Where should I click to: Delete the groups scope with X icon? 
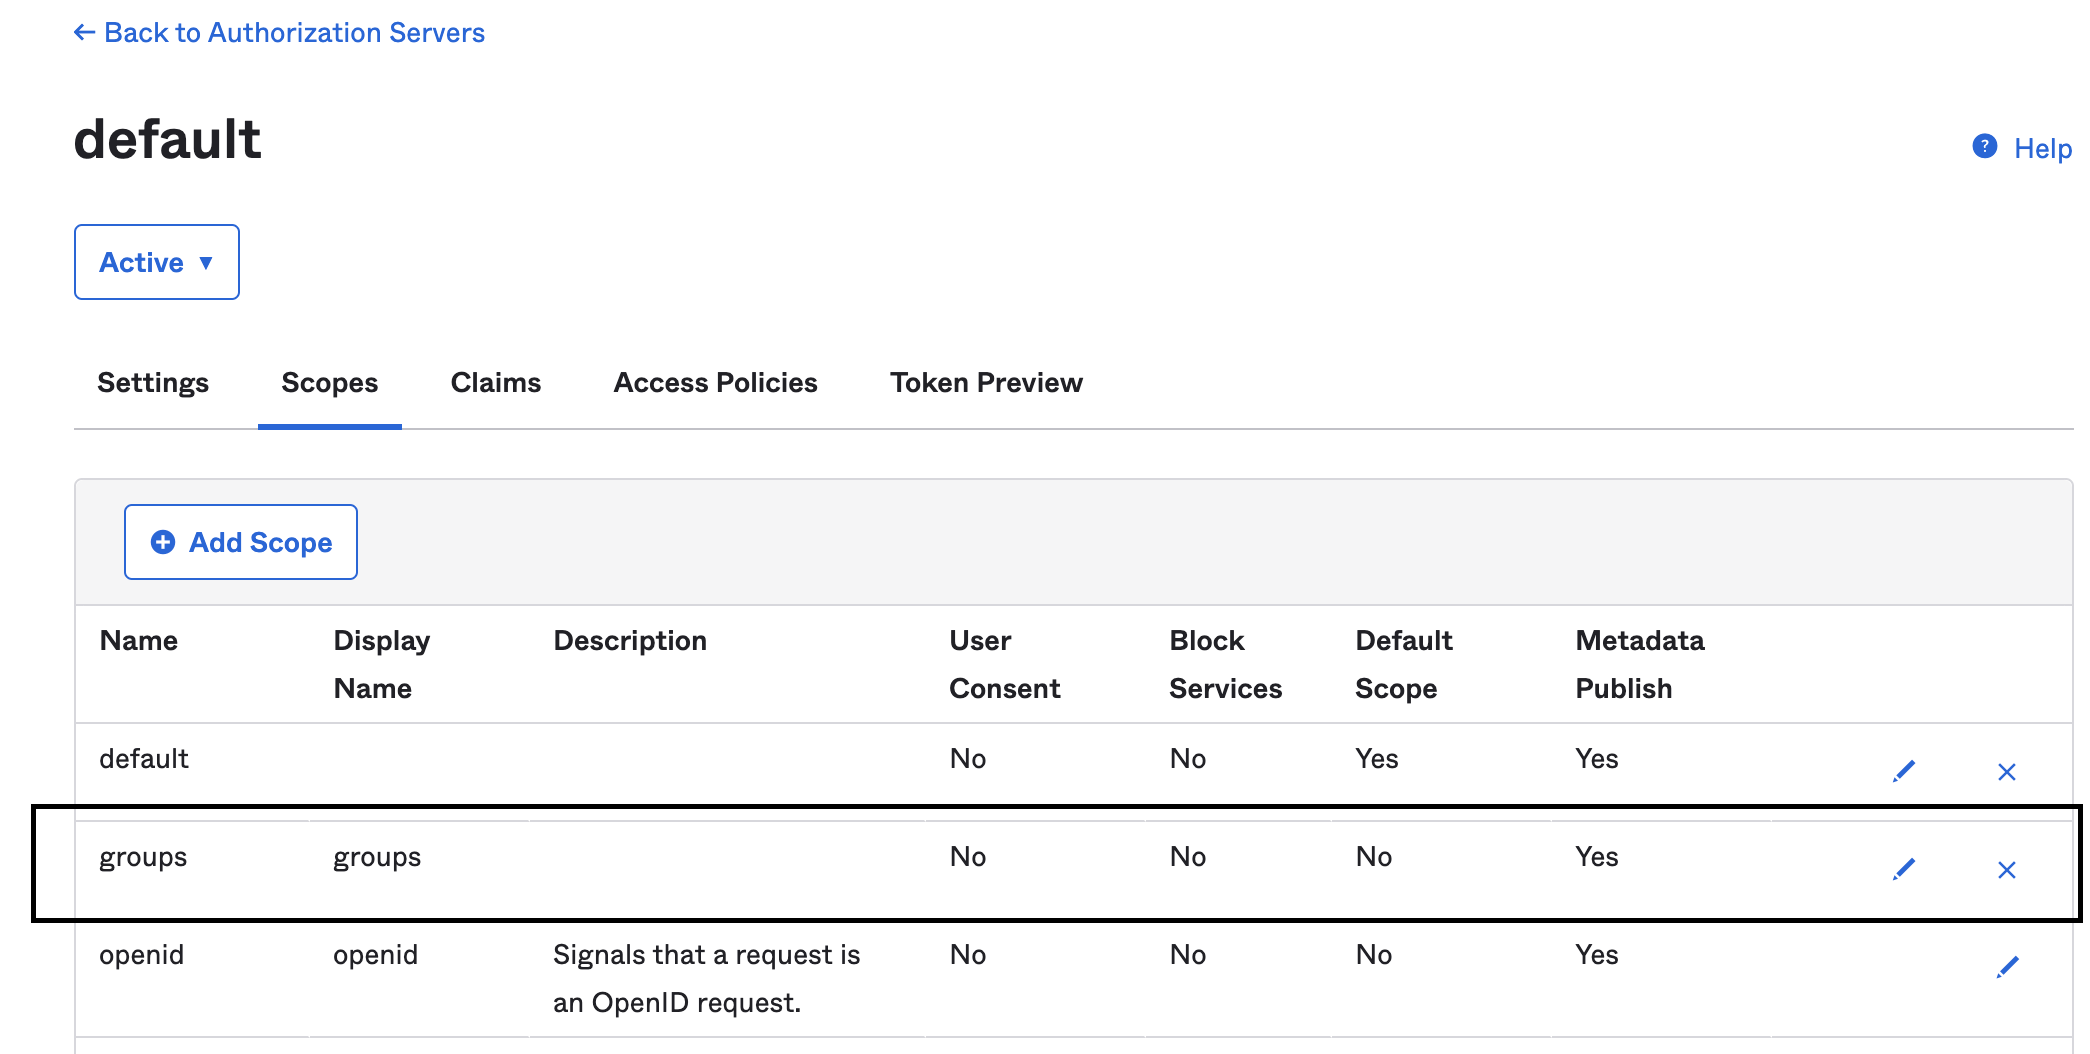(2006, 870)
